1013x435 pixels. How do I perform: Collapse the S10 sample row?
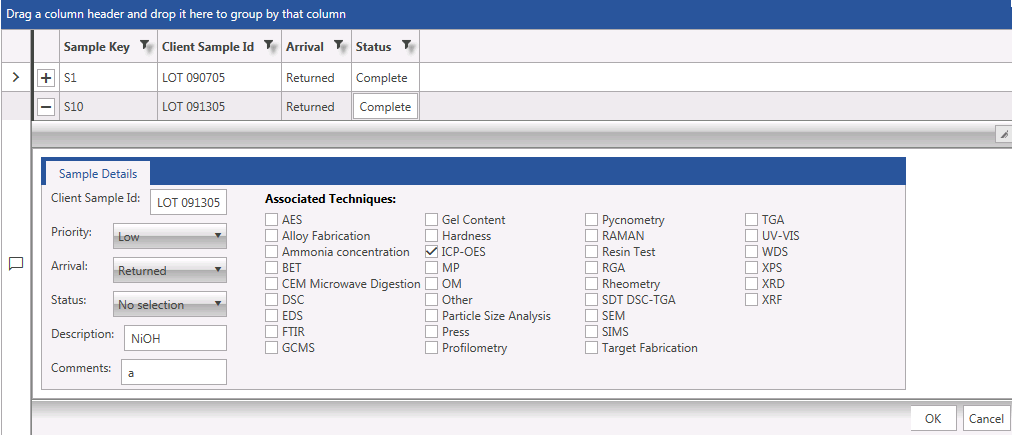tap(46, 106)
